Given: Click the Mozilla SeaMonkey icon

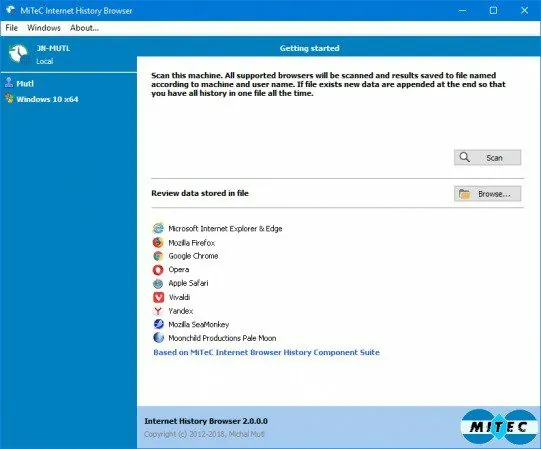Looking at the screenshot, I should pyautogui.click(x=158, y=324).
